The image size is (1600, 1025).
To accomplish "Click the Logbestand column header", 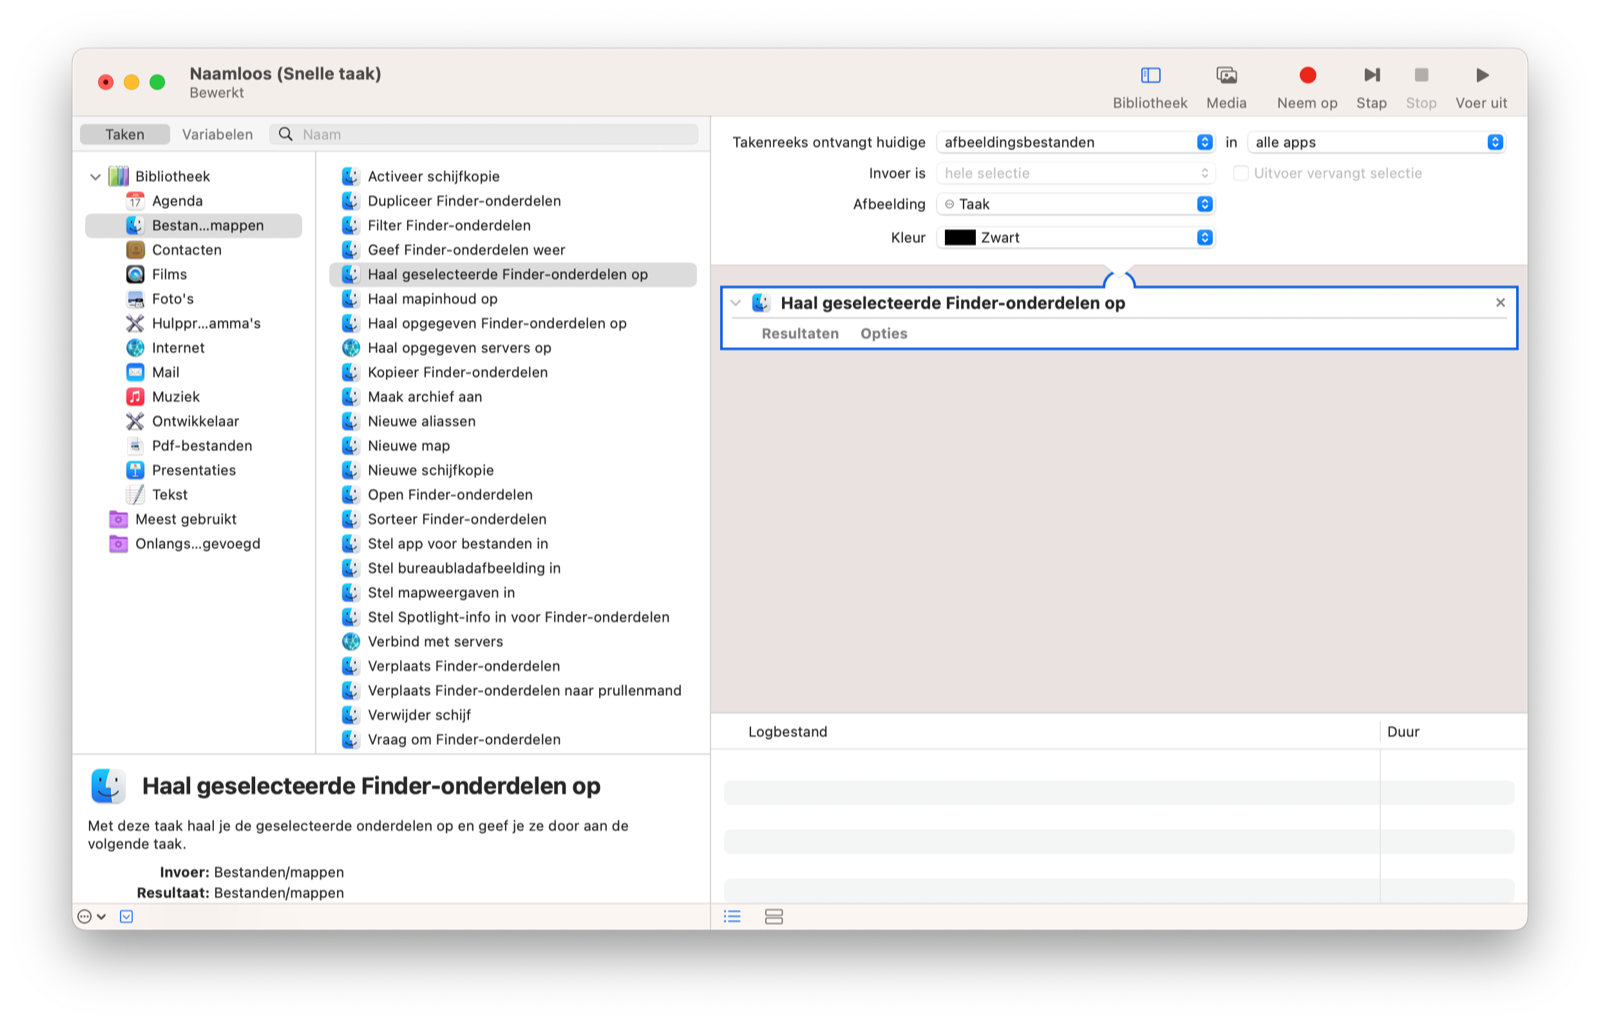I will pyautogui.click(x=788, y=732).
